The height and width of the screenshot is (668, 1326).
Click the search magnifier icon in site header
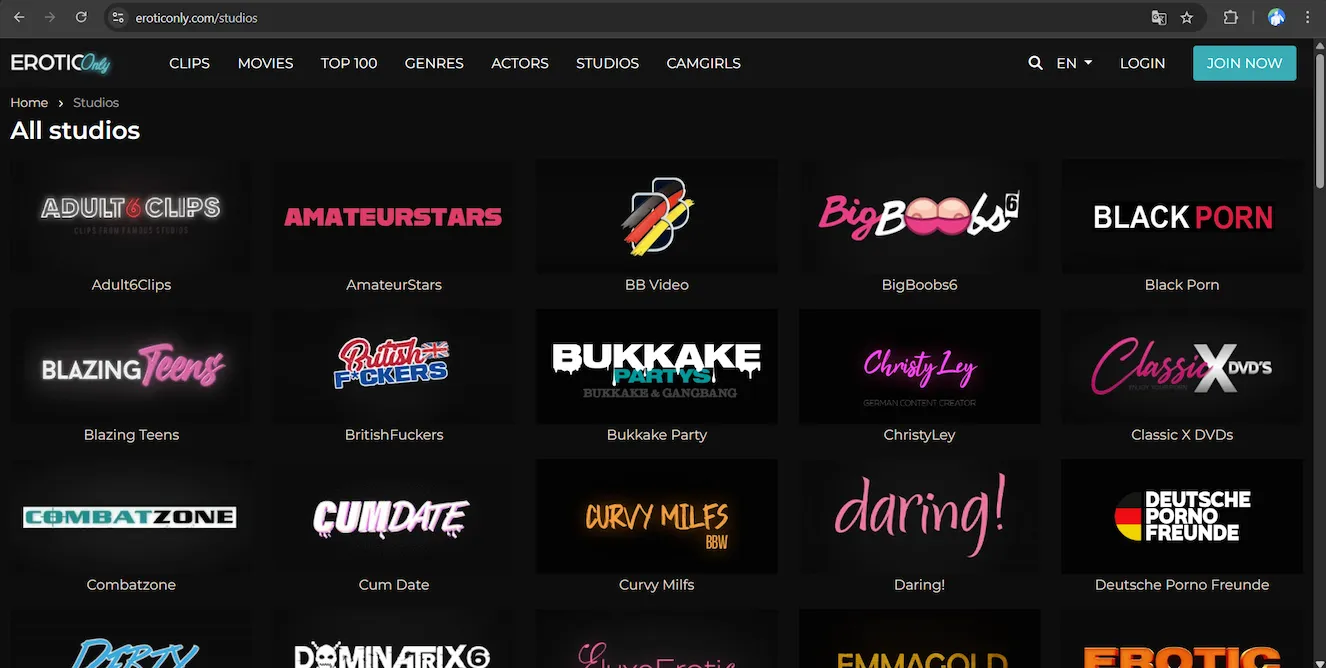tap(1035, 63)
